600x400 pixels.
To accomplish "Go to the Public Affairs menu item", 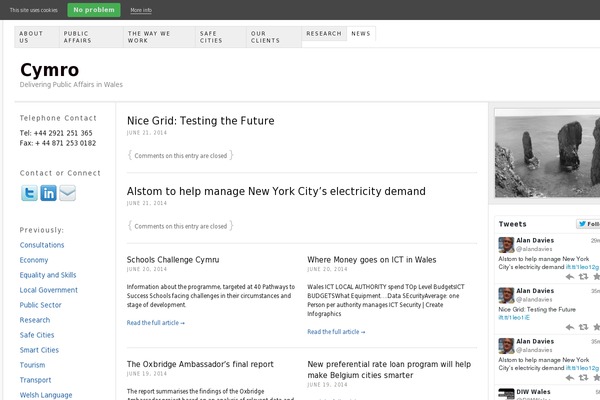I will point(90,37).
